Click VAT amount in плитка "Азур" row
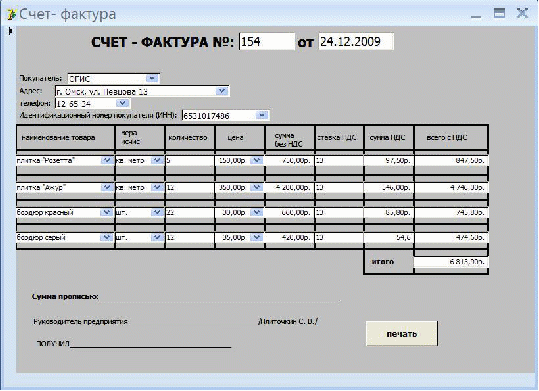Image resolution: width=539 pixels, height=391 pixels. [x=389, y=188]
